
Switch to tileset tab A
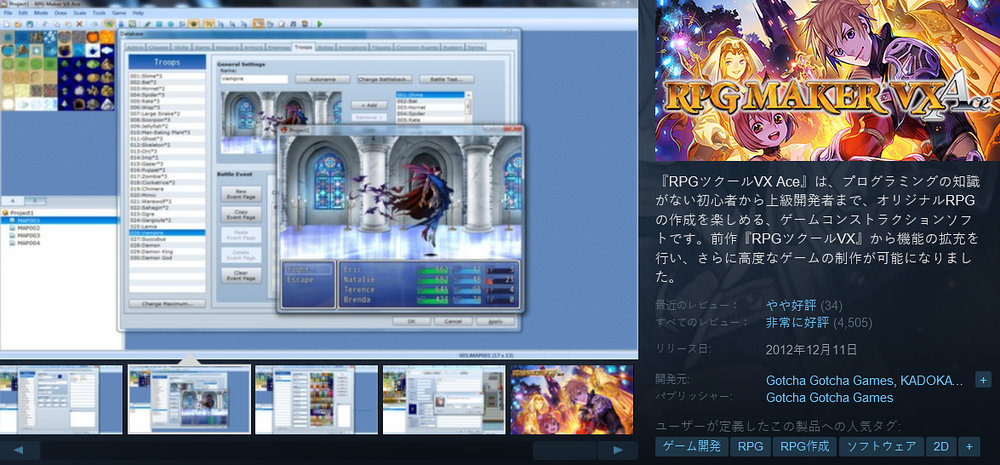pos(13,201)
